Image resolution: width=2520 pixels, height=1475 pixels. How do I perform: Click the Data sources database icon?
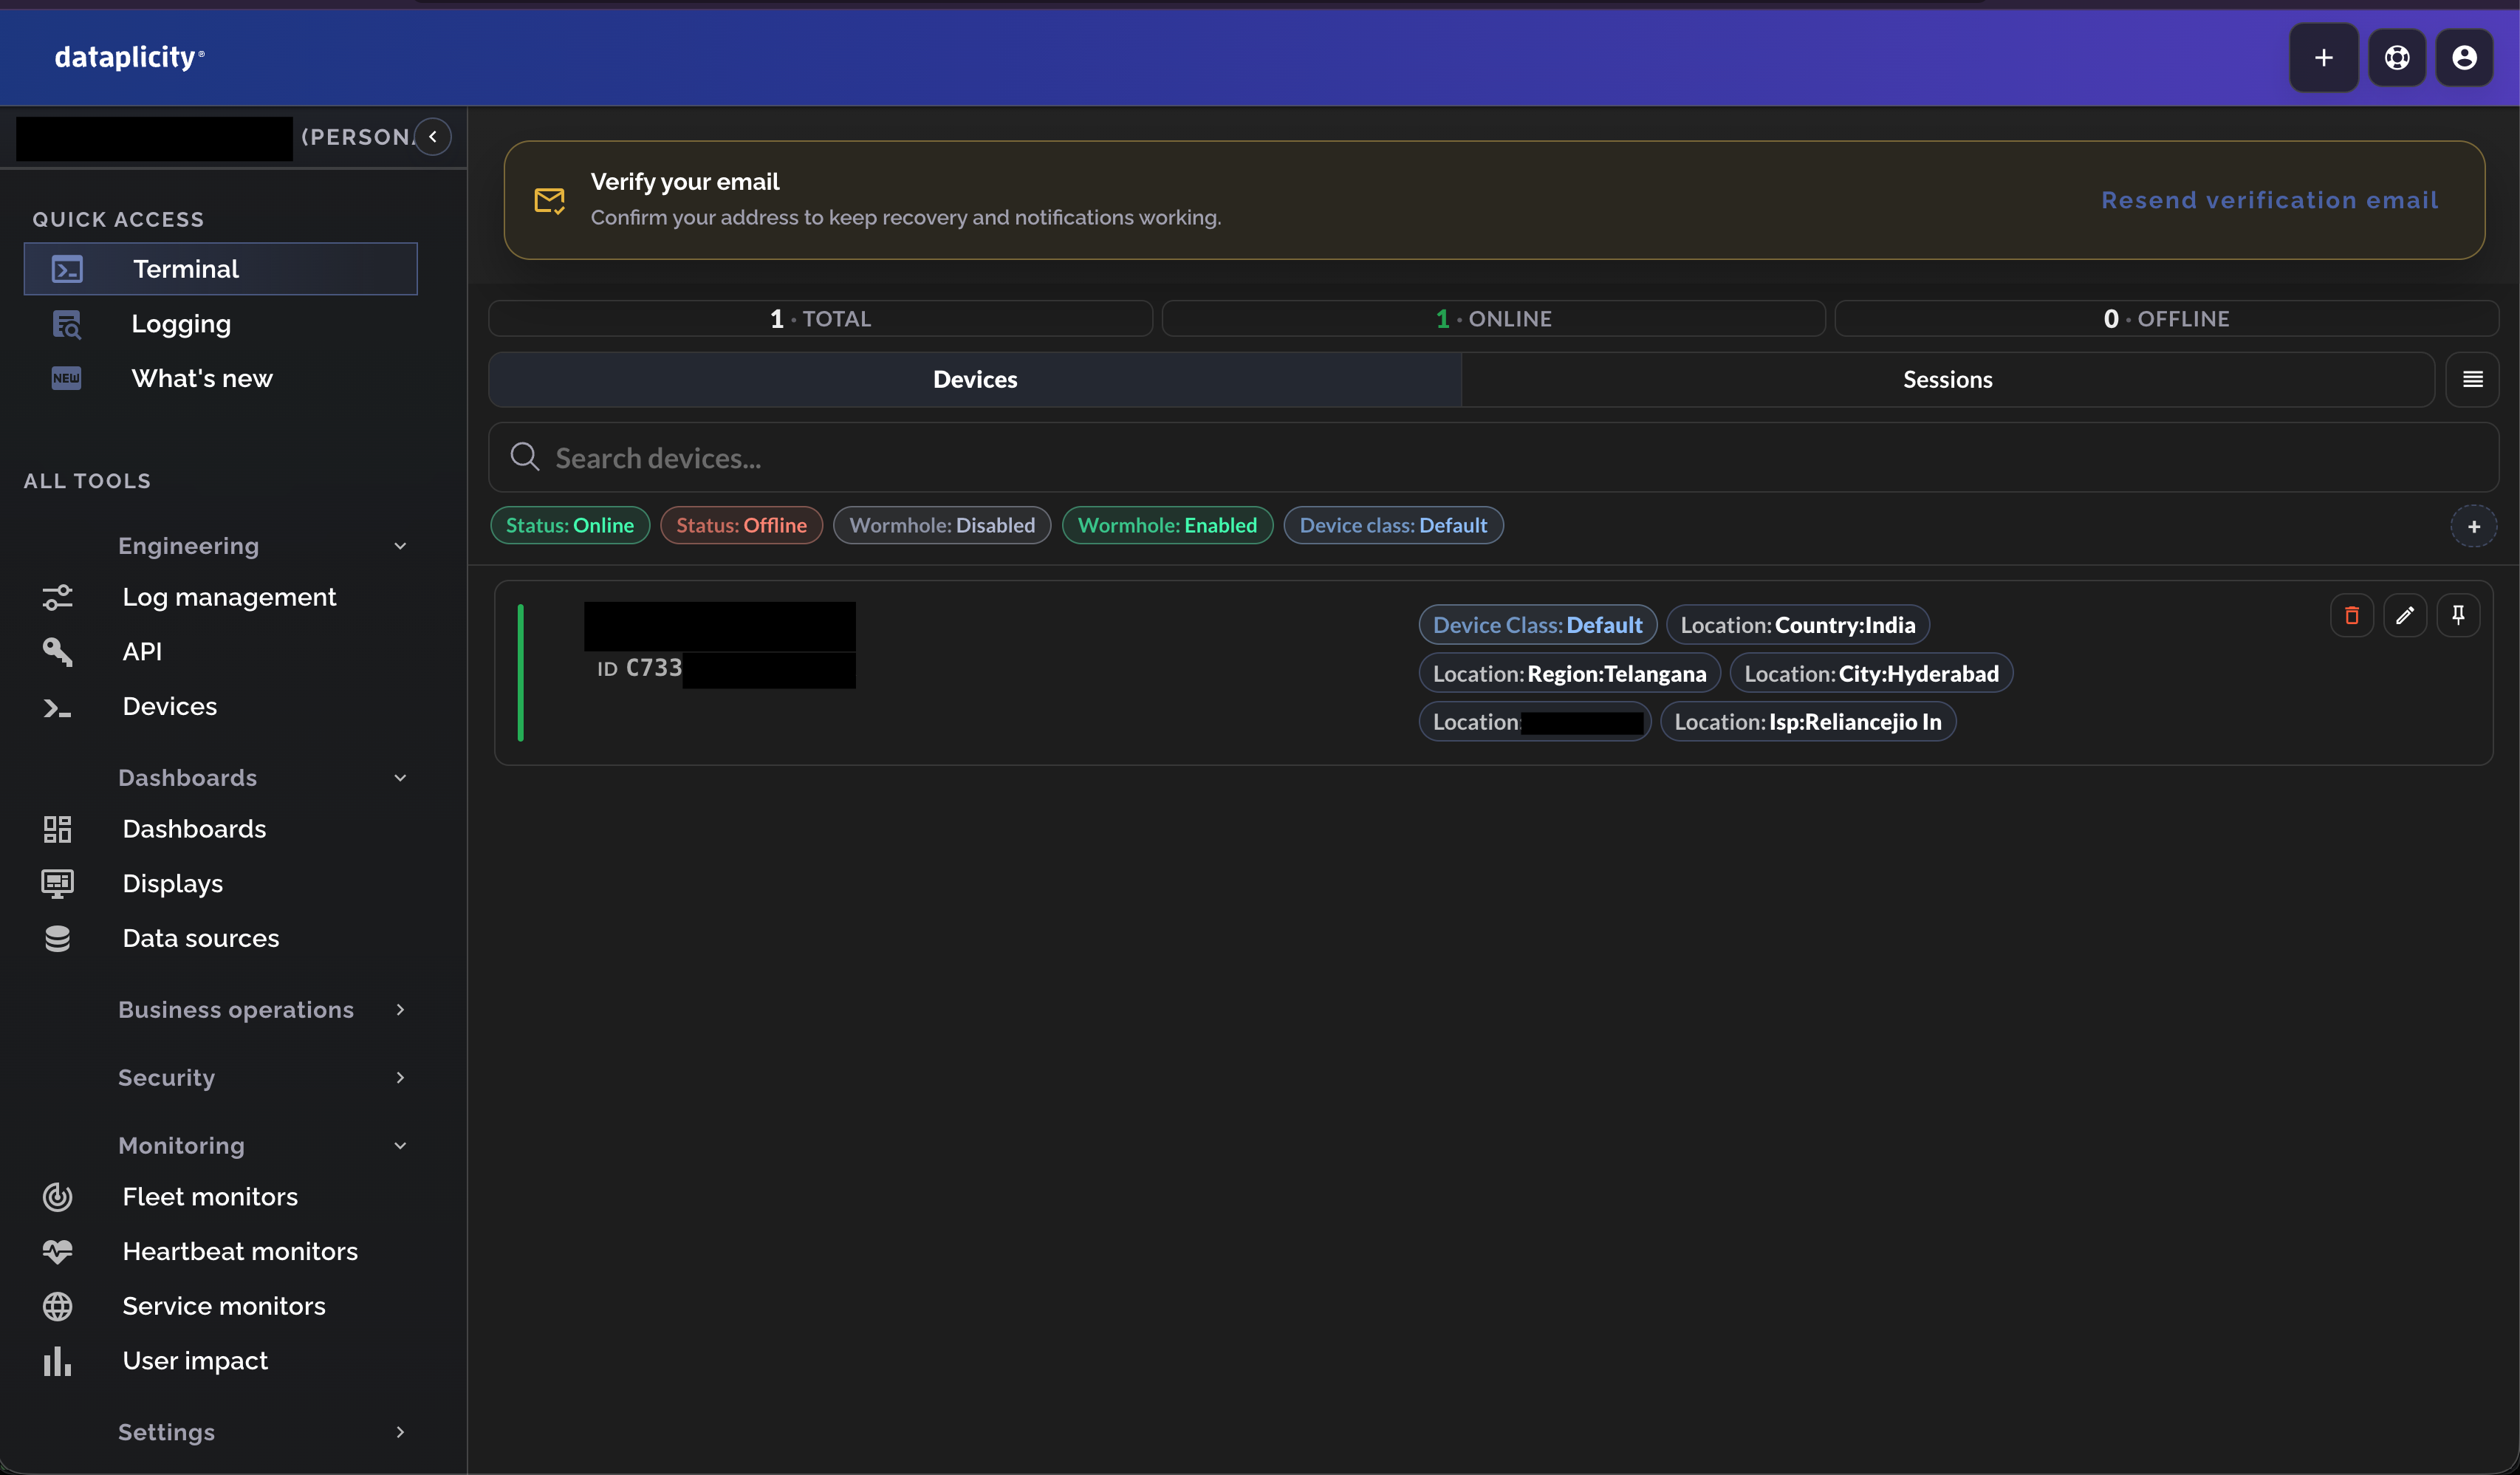coord(57,938)
